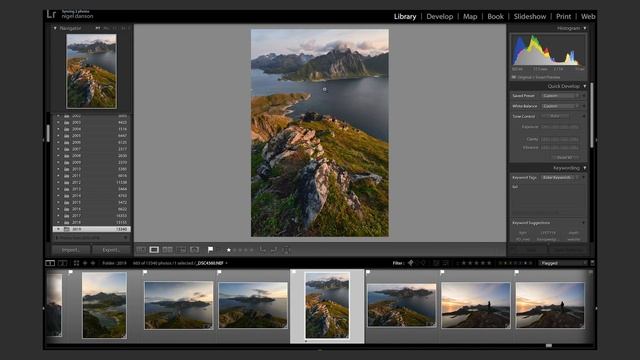640x360 pixels.
Task: Click the left folders panel scrollbar
Action: (48, 133)
